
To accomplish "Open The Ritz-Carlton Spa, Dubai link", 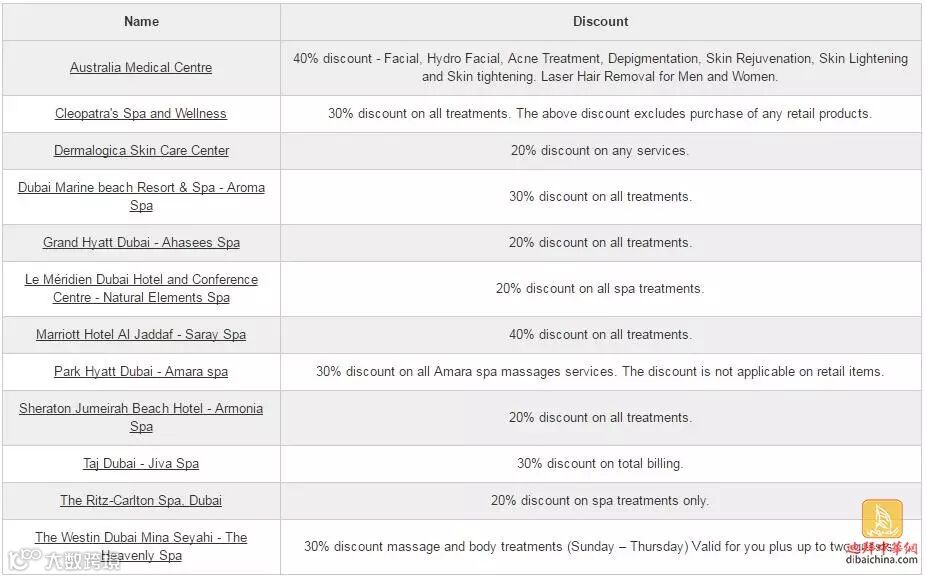I will pyautogui.click(x=141, y=501).
